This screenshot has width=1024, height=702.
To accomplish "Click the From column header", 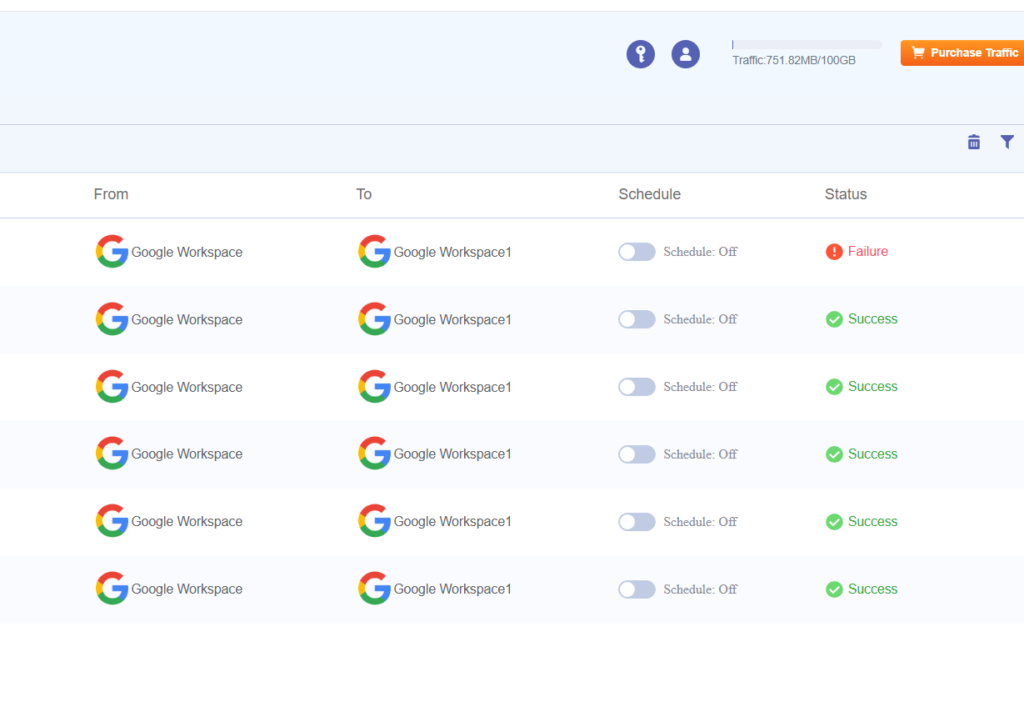I will [111, 194].
